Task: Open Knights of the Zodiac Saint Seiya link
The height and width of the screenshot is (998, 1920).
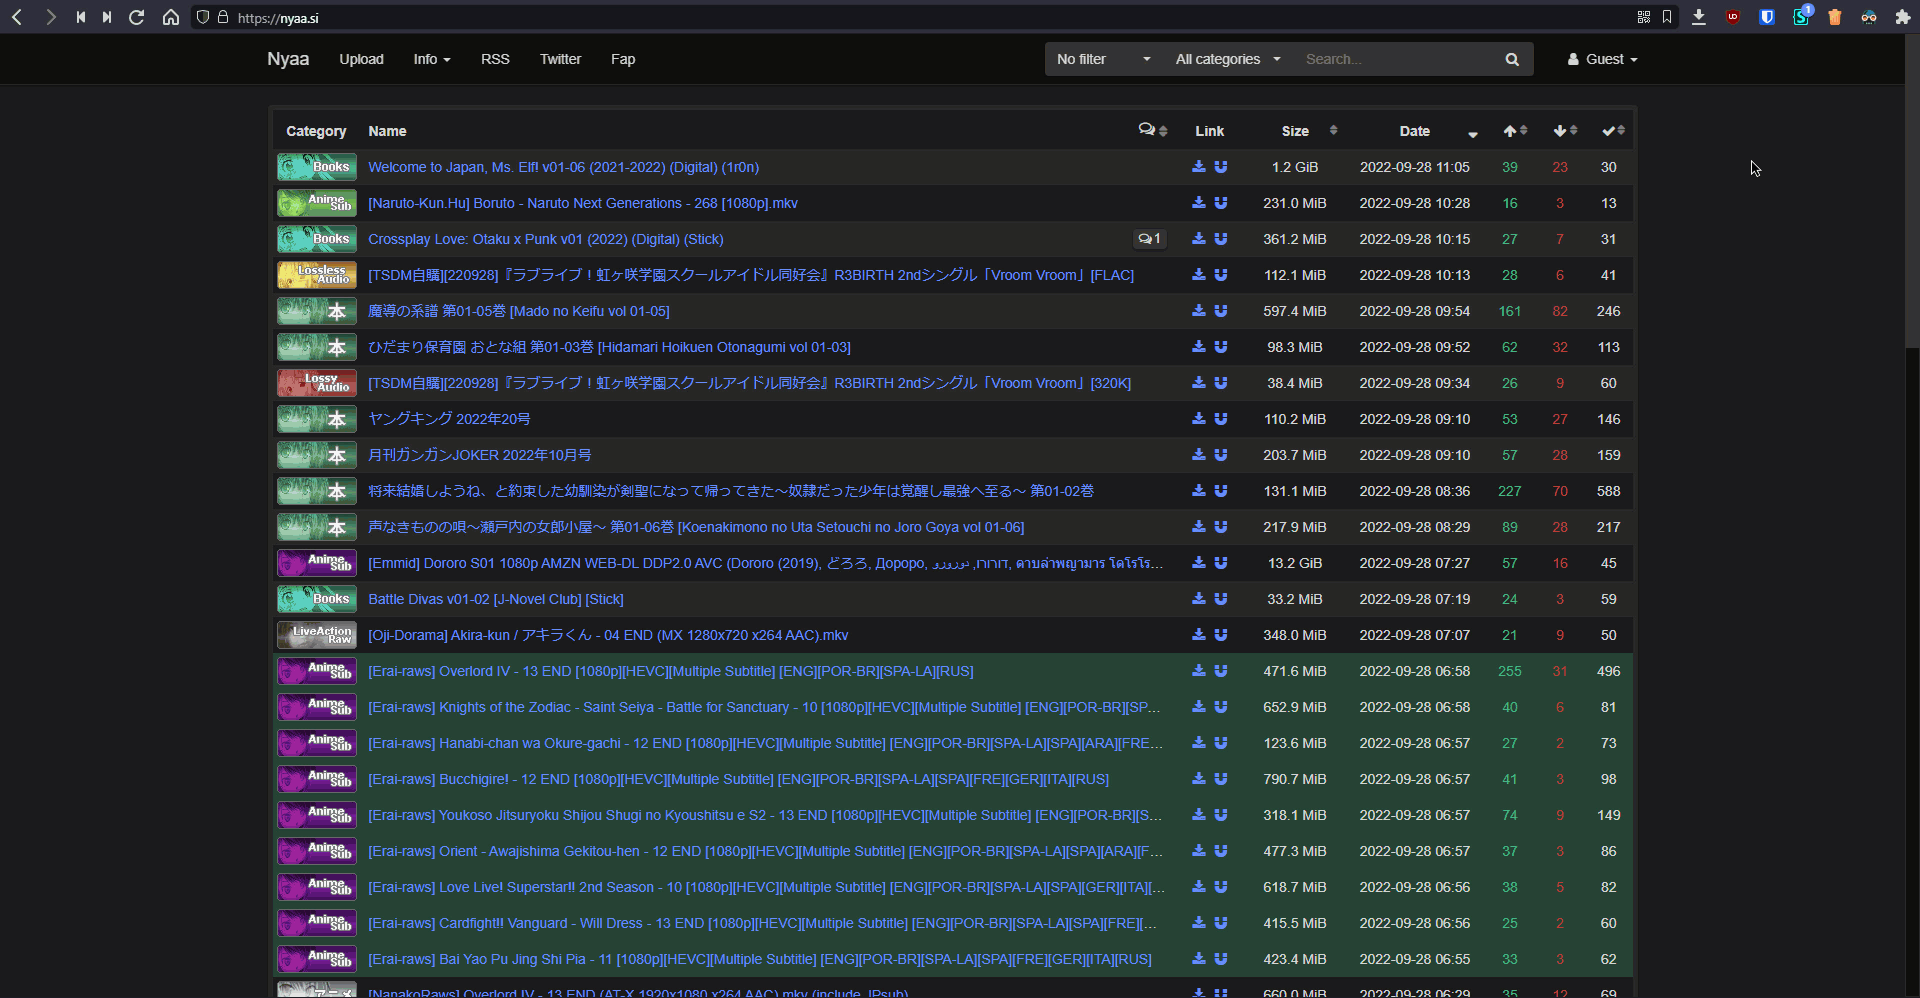Action: click(x=764, y=707)
